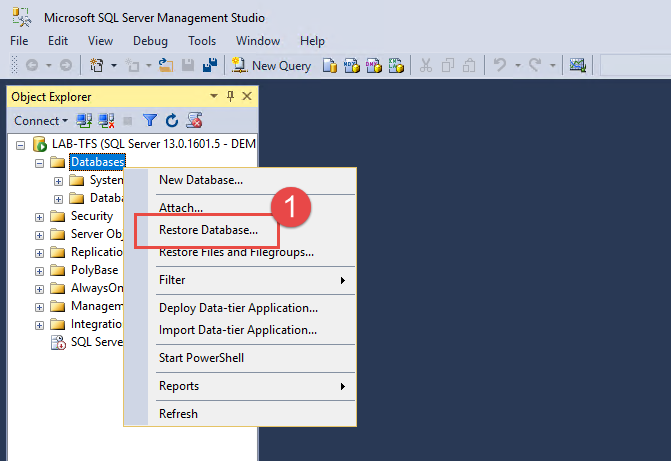This screenshot has width=671, height=461.
Task: Click the Activity Monitor icon in toolbar
Action: 577,66
